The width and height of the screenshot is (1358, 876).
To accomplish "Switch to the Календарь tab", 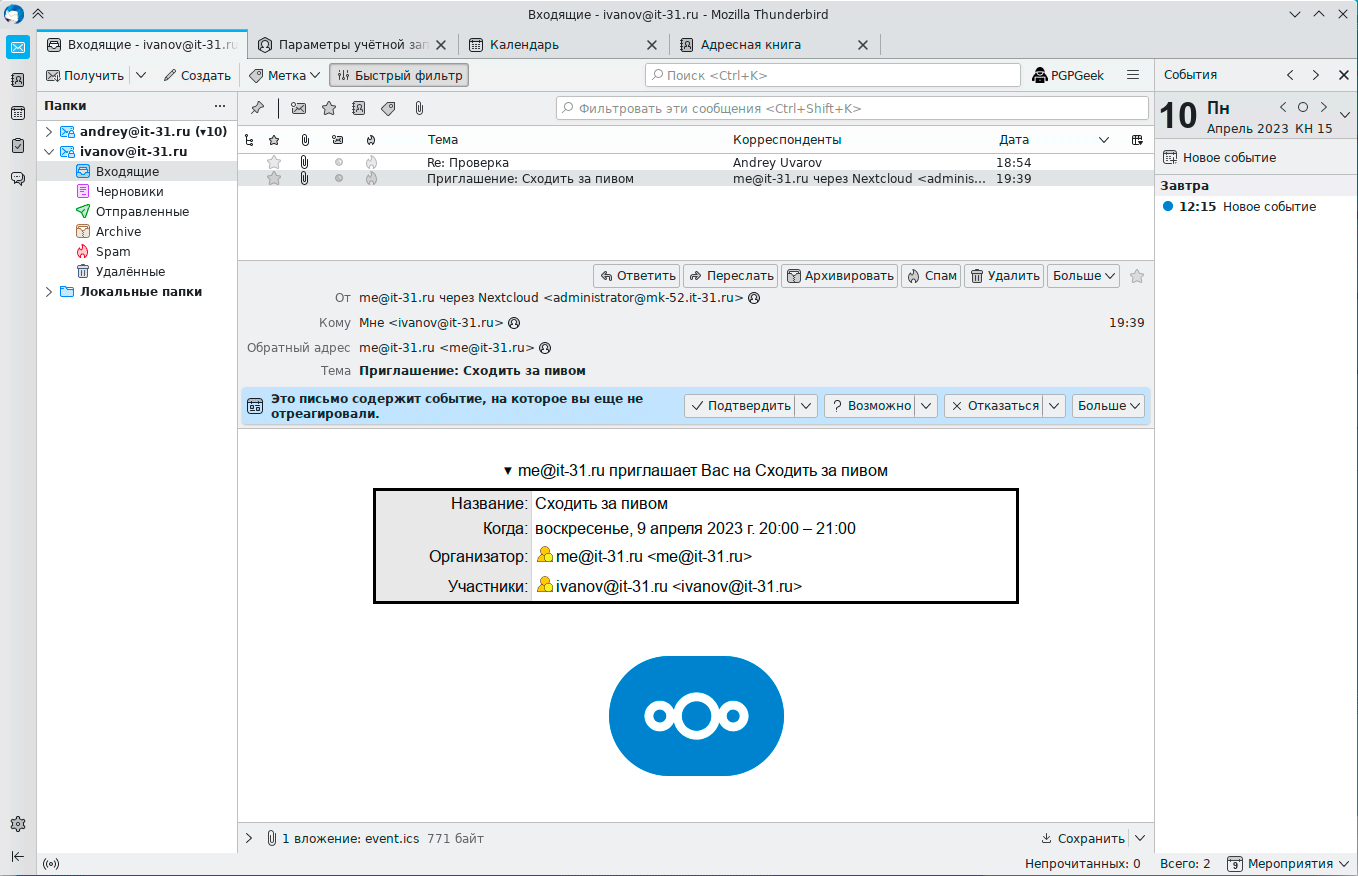I will click(x=562, y=45).
